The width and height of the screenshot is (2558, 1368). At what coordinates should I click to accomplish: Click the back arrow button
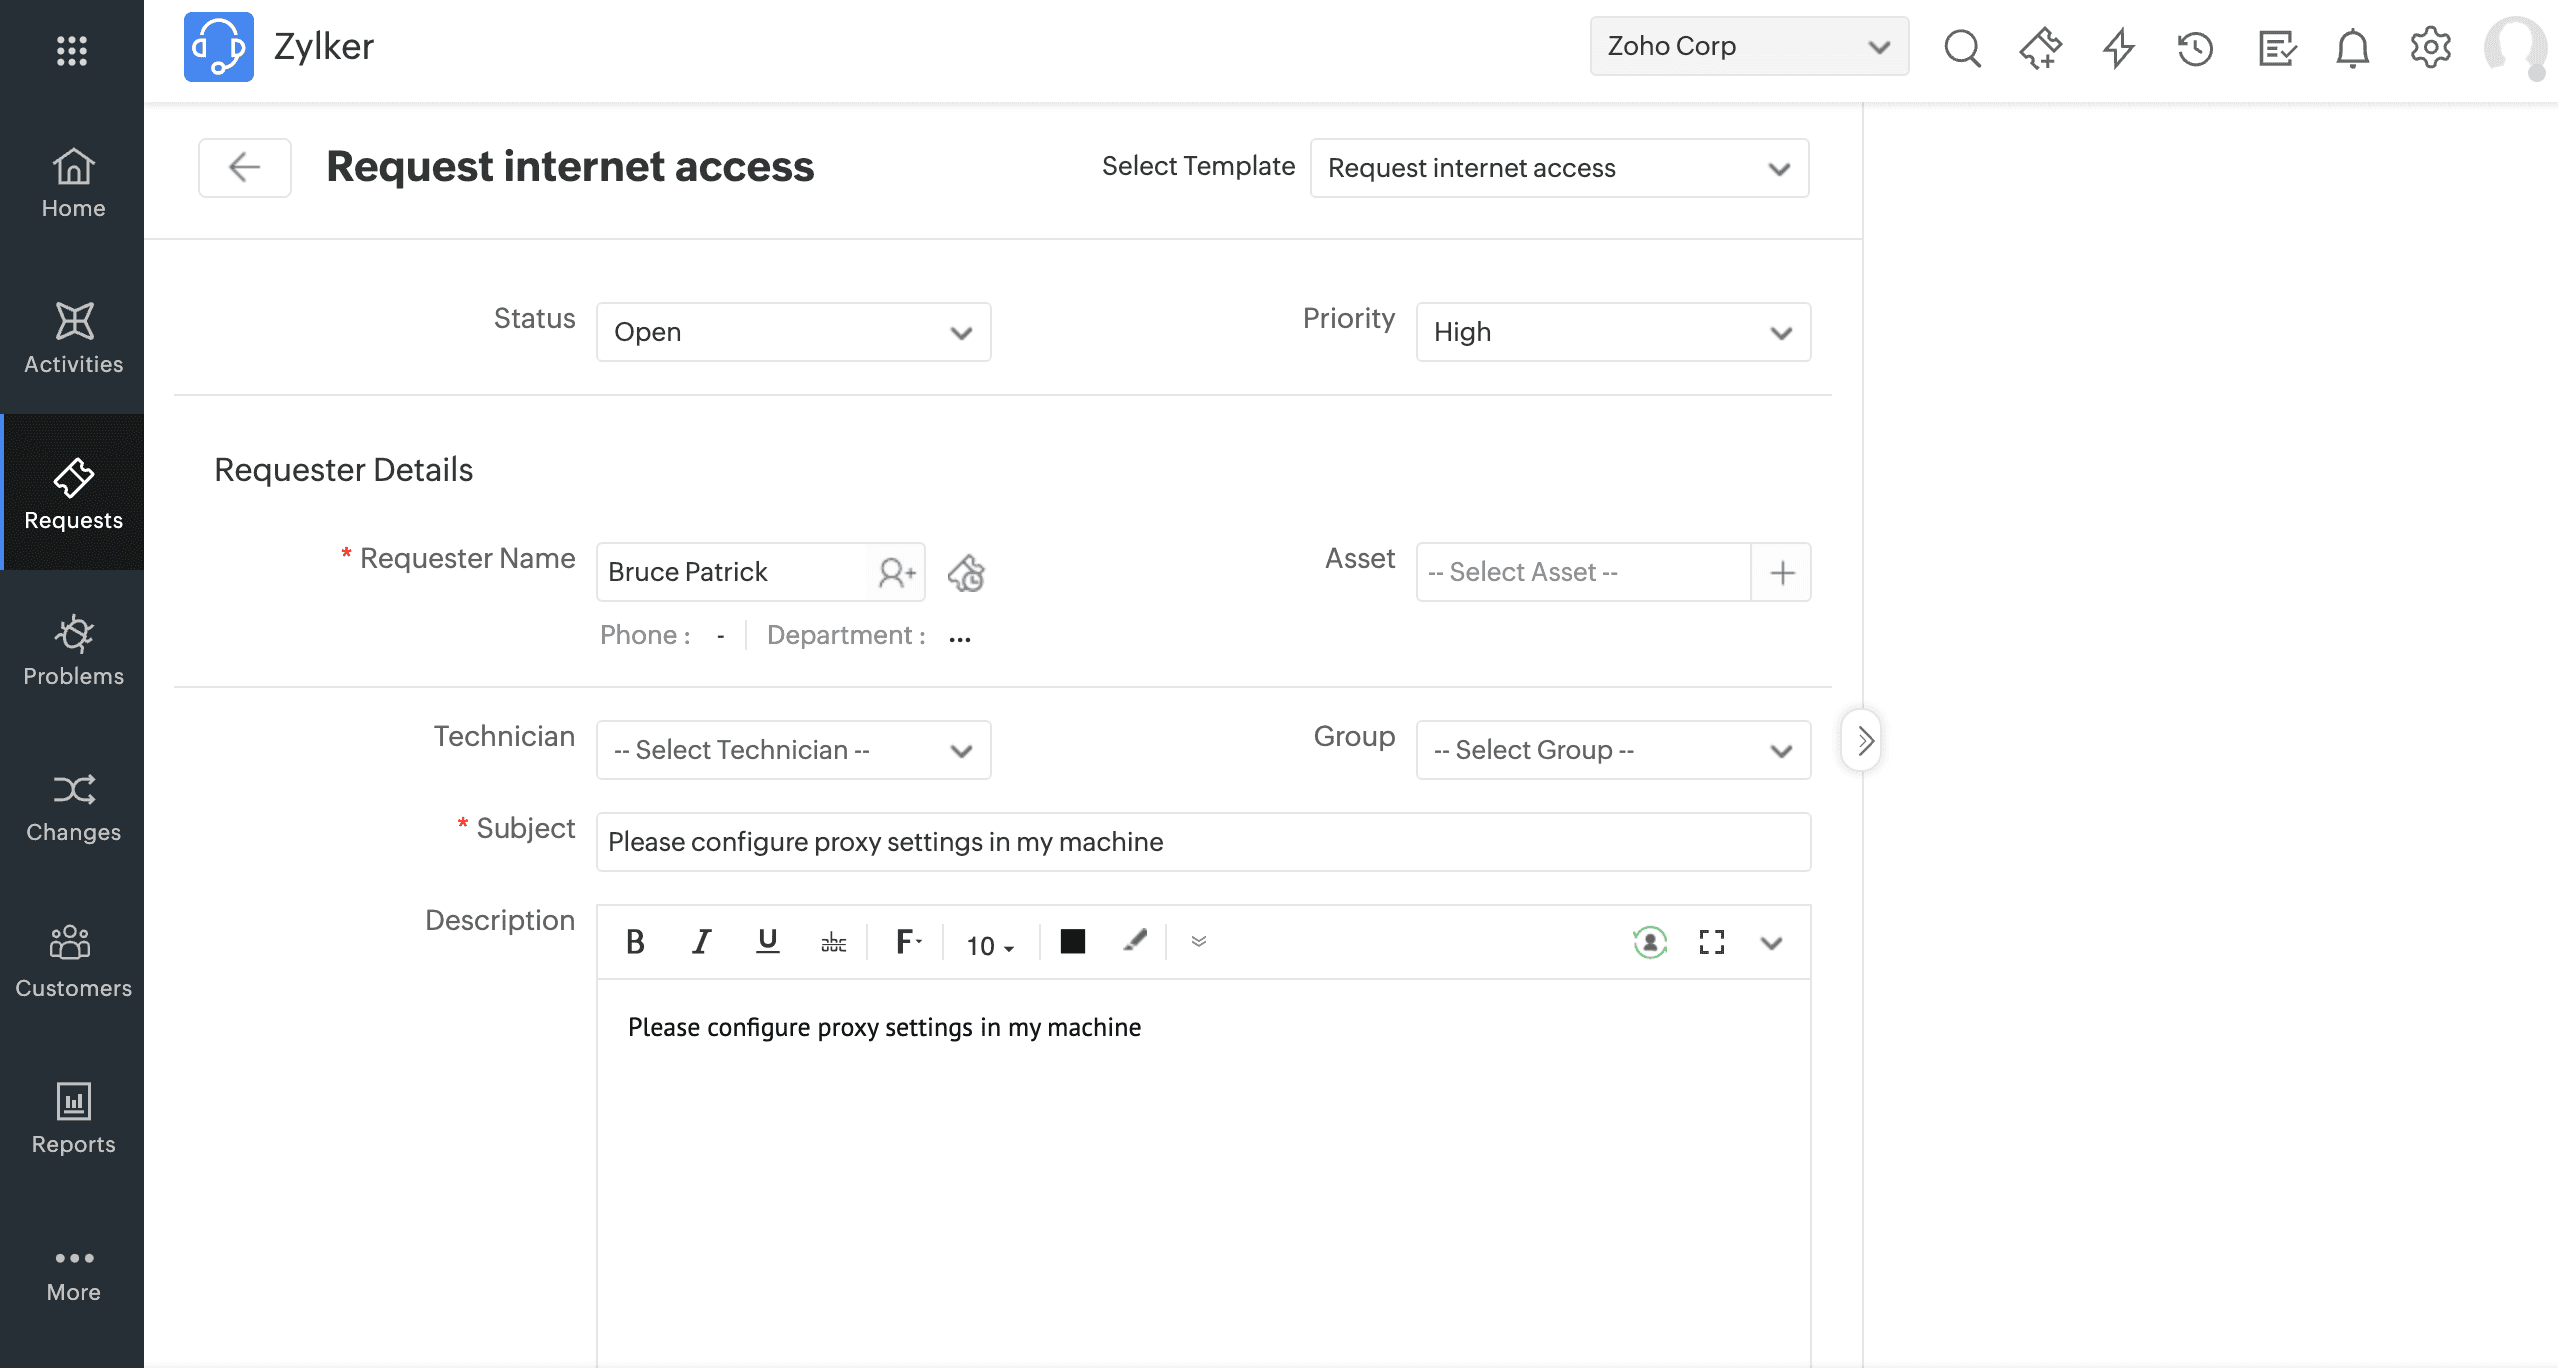coord(245,167)
